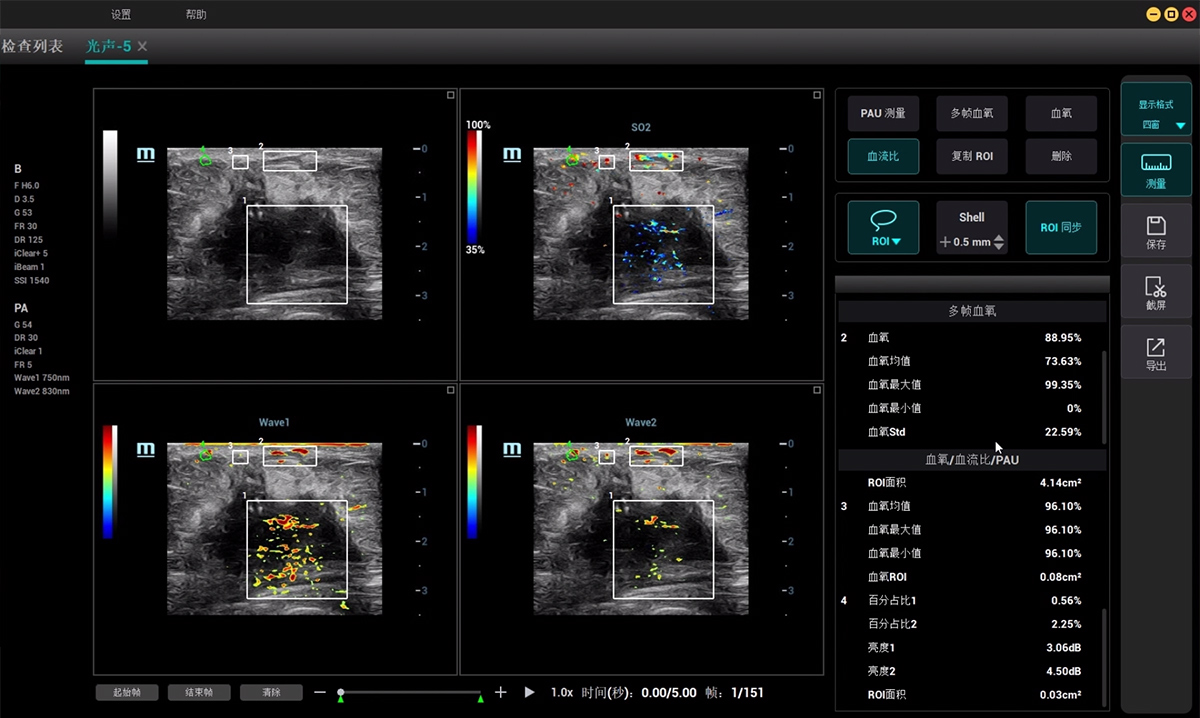
Task: Click the Shell 0.5 mm stepper arrows
Action: [x=999, y=242]
